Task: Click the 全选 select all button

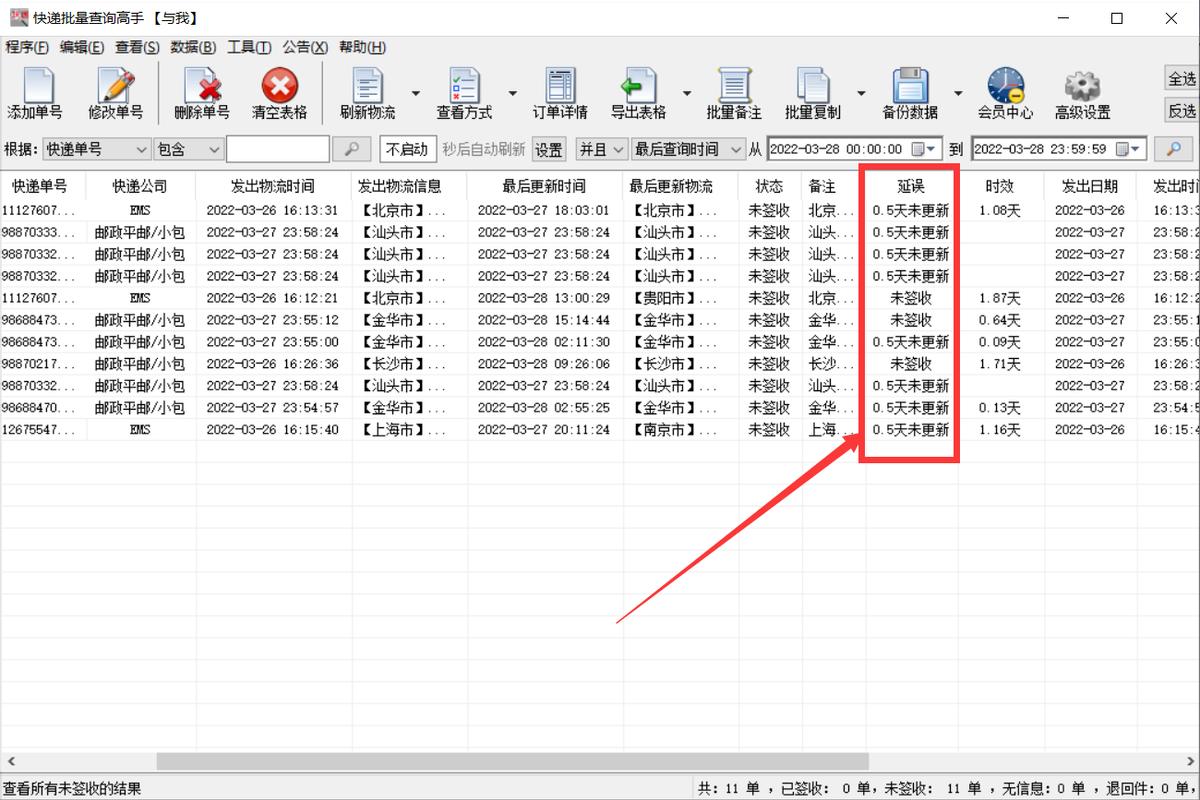Action: 1182,78
